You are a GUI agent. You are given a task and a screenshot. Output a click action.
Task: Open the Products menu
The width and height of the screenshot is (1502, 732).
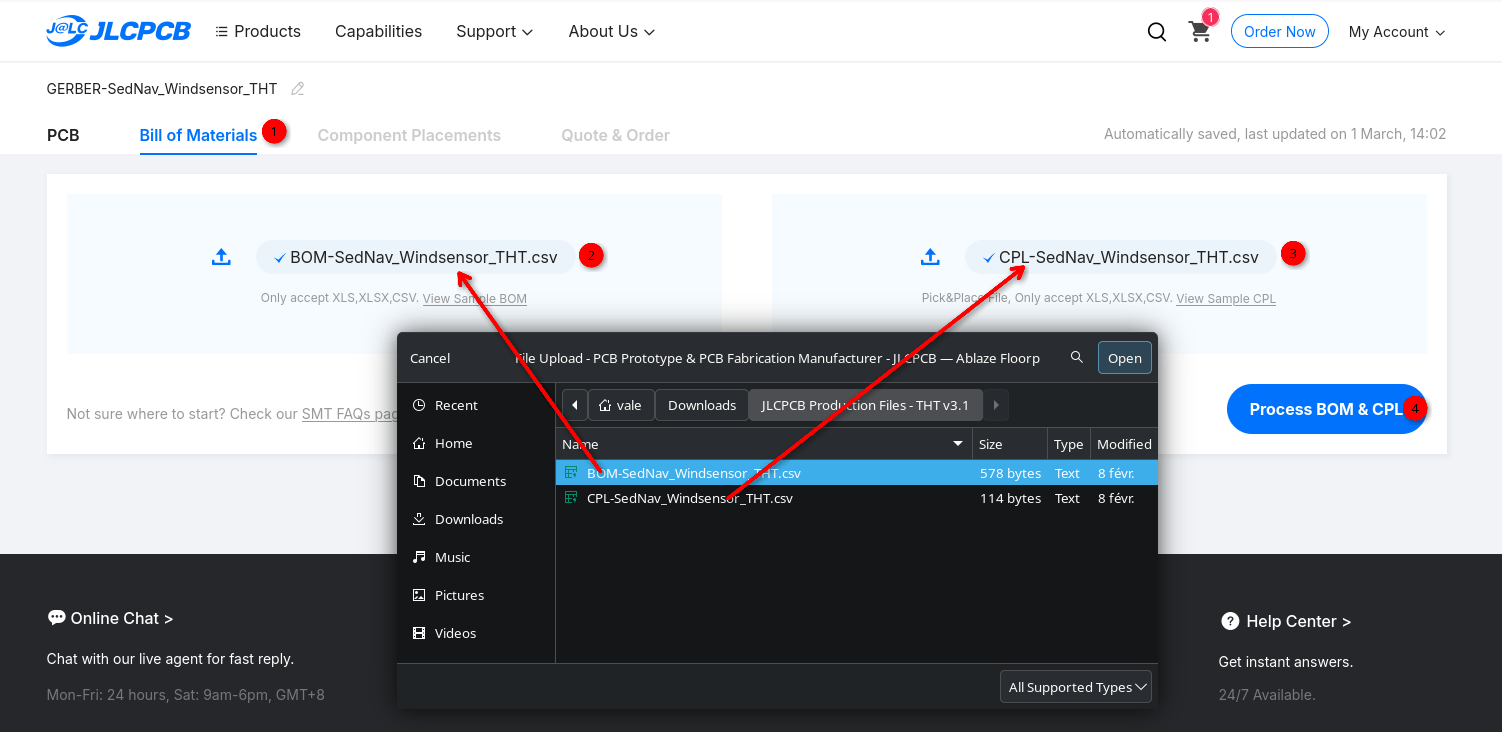click(258, 32)
